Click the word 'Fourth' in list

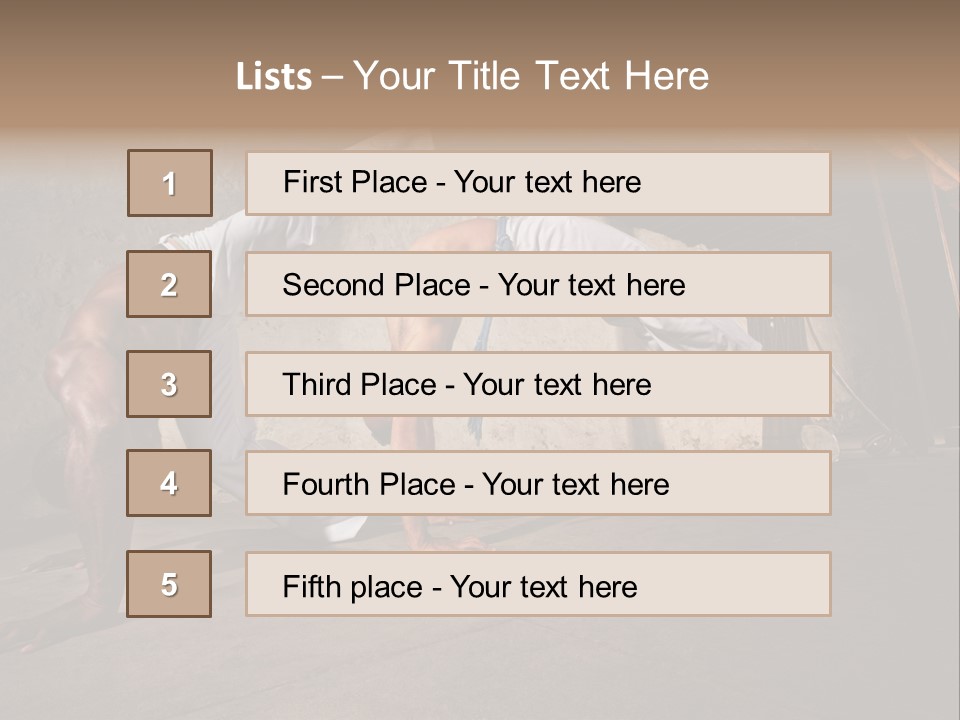326,485
